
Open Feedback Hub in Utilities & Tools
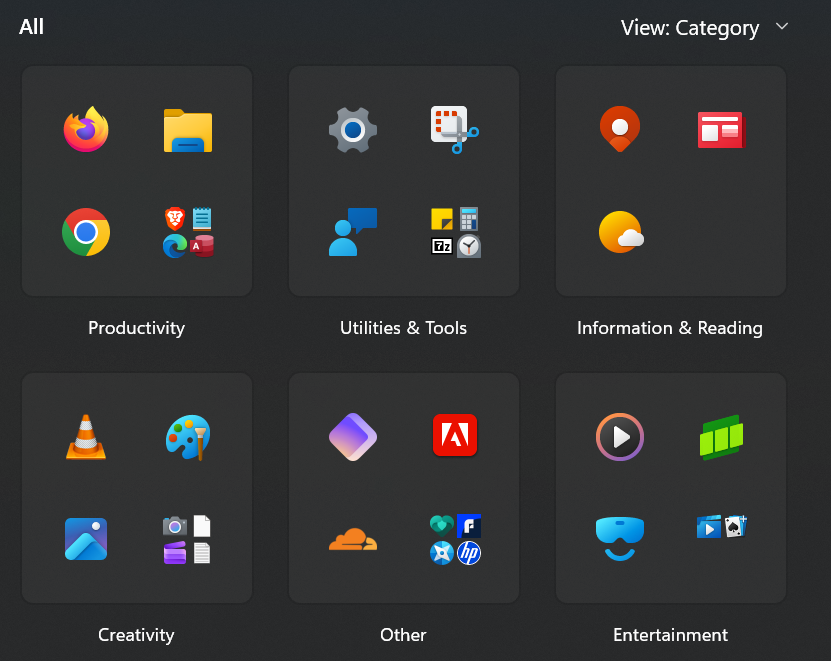[x=353, y=232]
